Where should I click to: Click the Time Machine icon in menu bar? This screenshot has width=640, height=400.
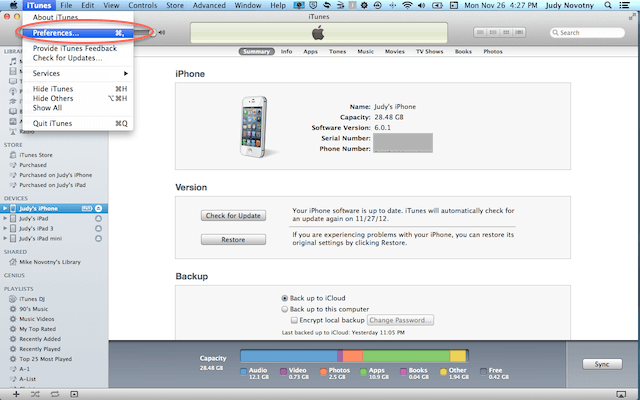[378, 5]
